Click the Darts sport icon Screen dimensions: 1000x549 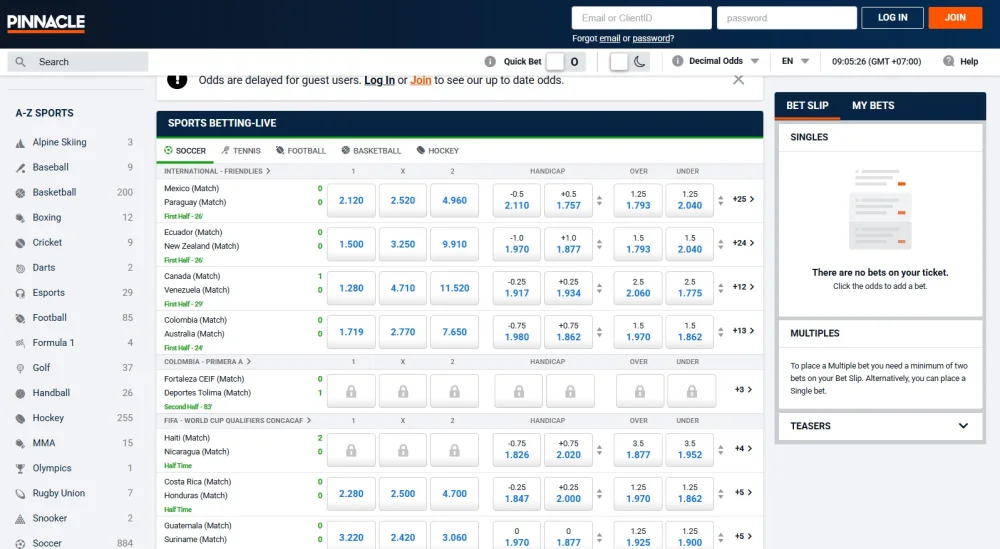click(20, 268)
